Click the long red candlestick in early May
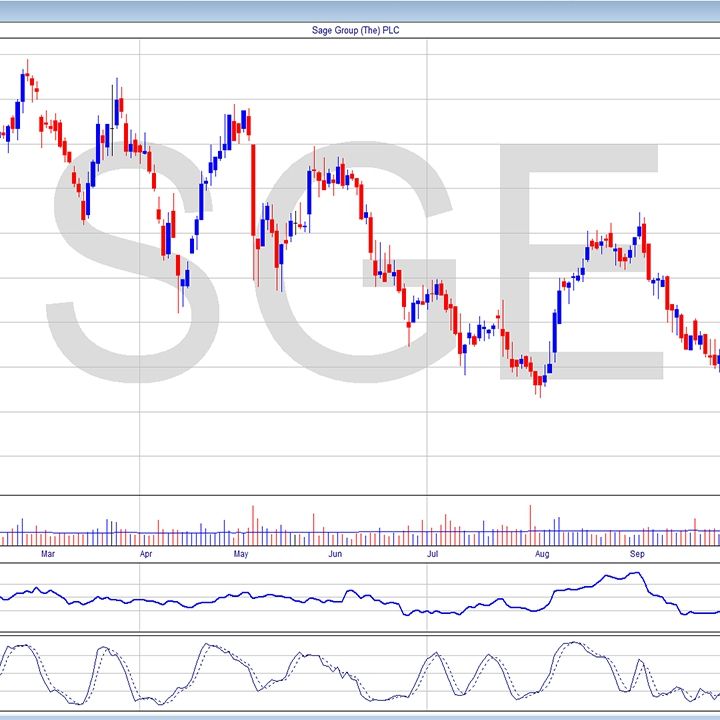 [253, 190]
